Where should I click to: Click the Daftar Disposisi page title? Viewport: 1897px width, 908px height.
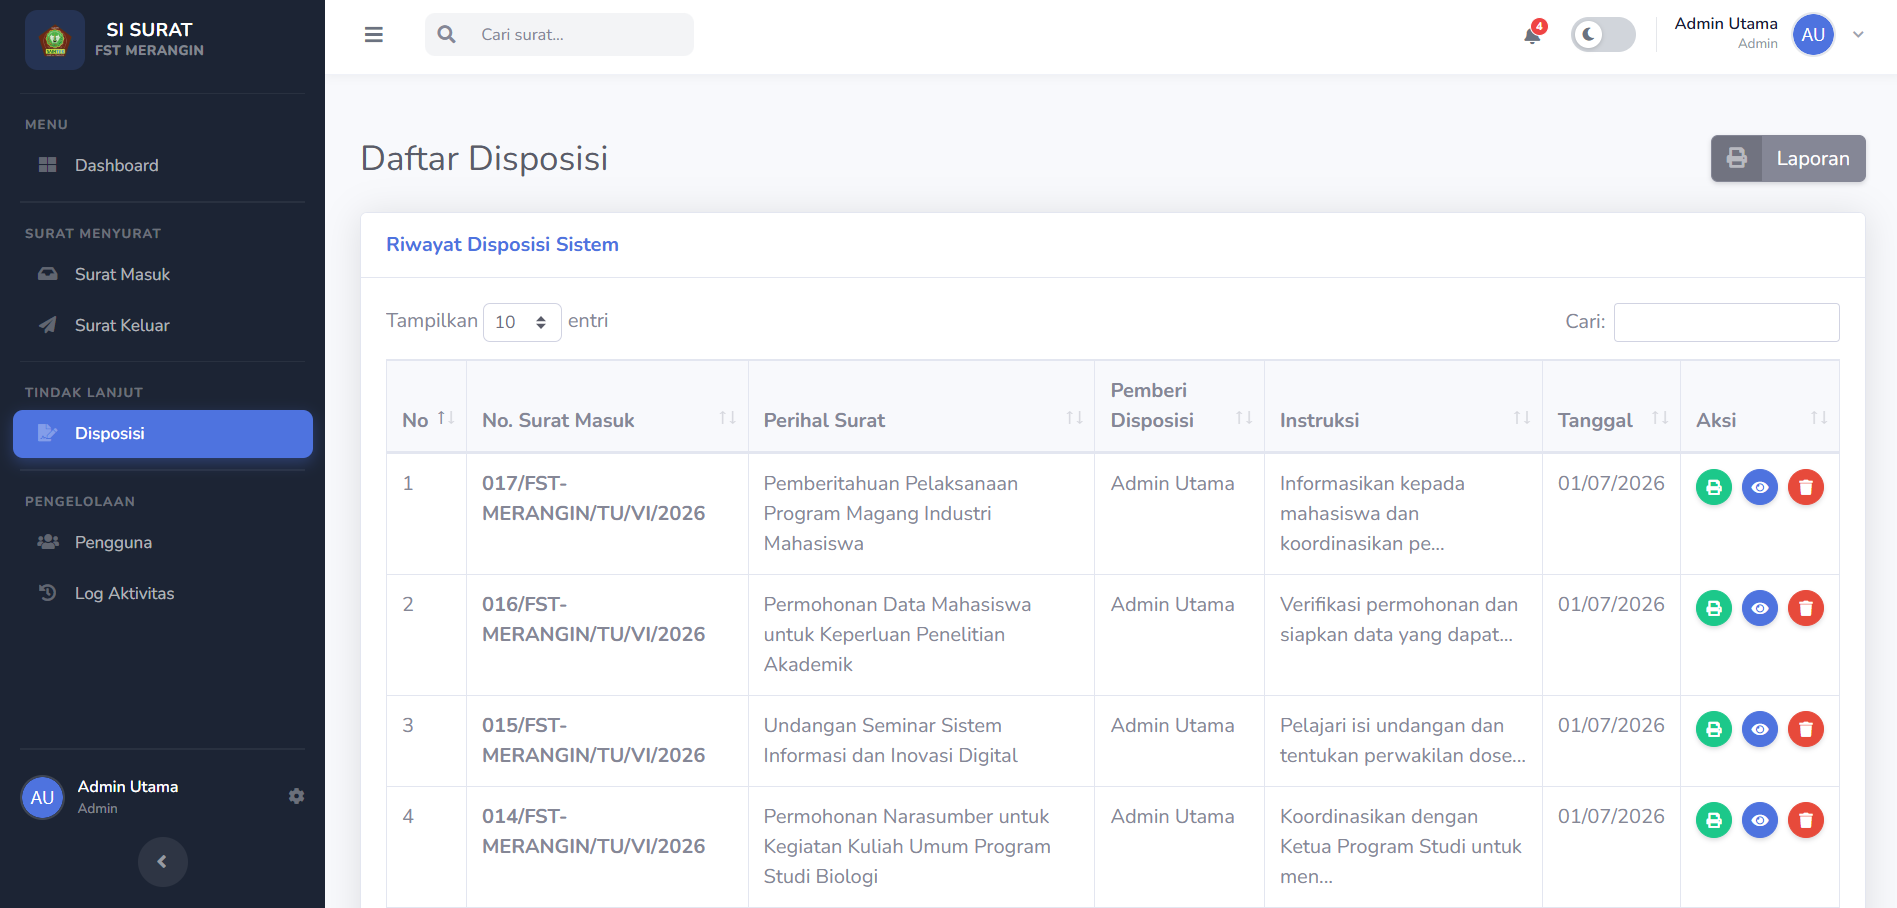(x=484, y=159)
